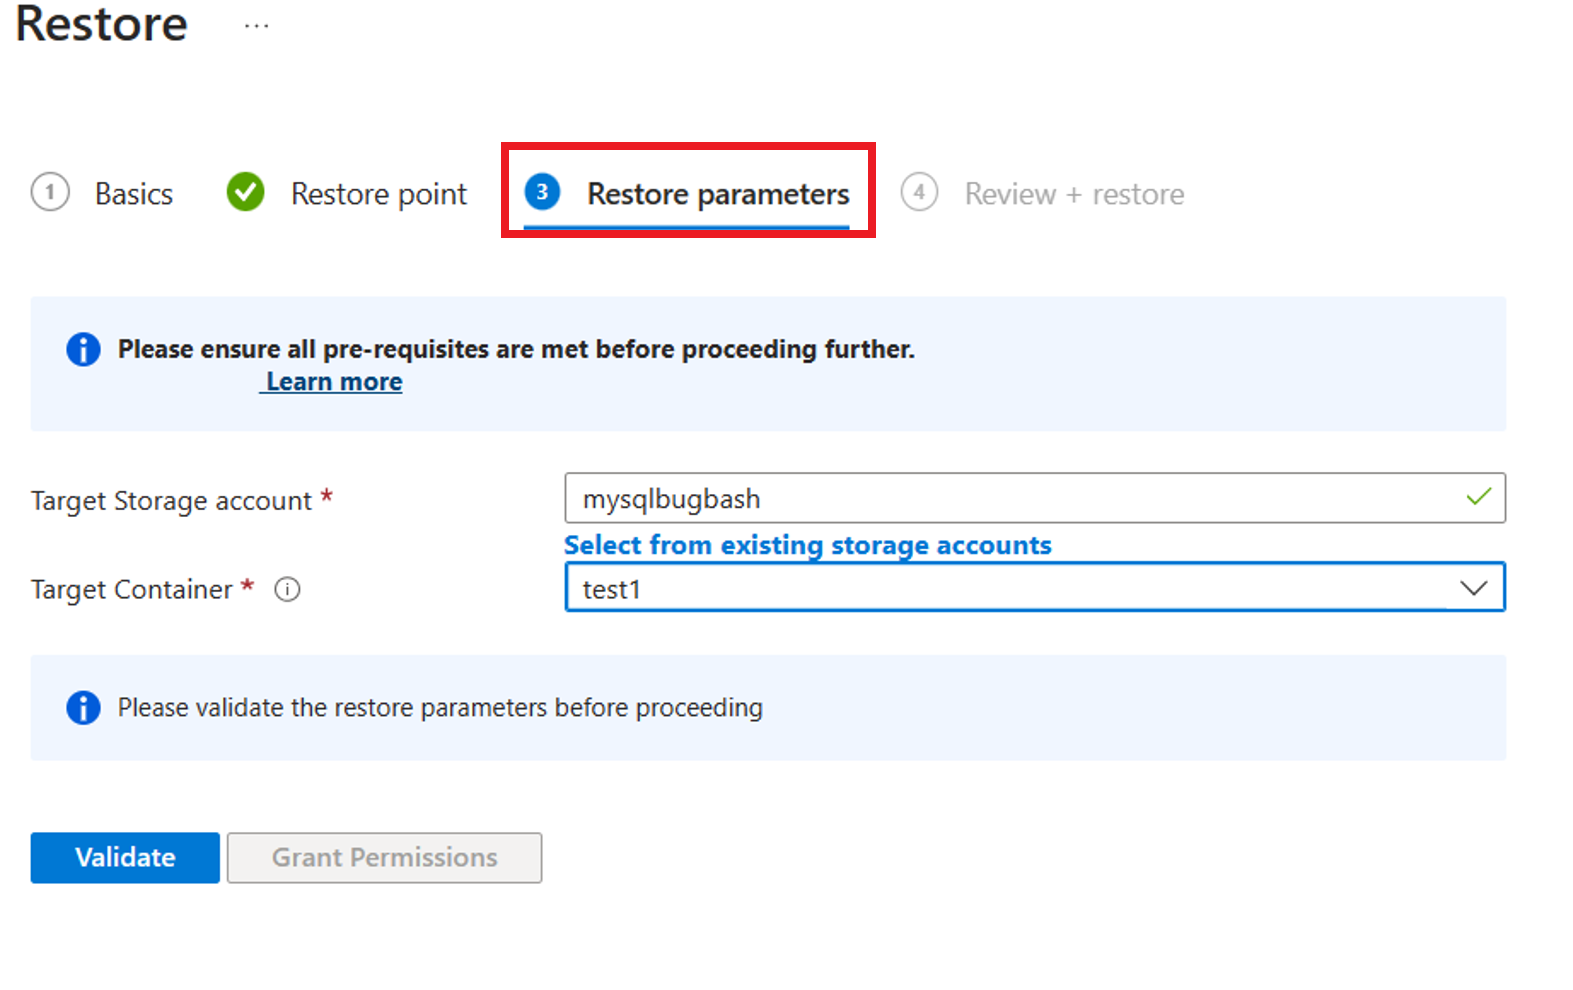Click the step 1 circle icon for Basics
Screen dimensions: 1573x990
coord(50,192)
